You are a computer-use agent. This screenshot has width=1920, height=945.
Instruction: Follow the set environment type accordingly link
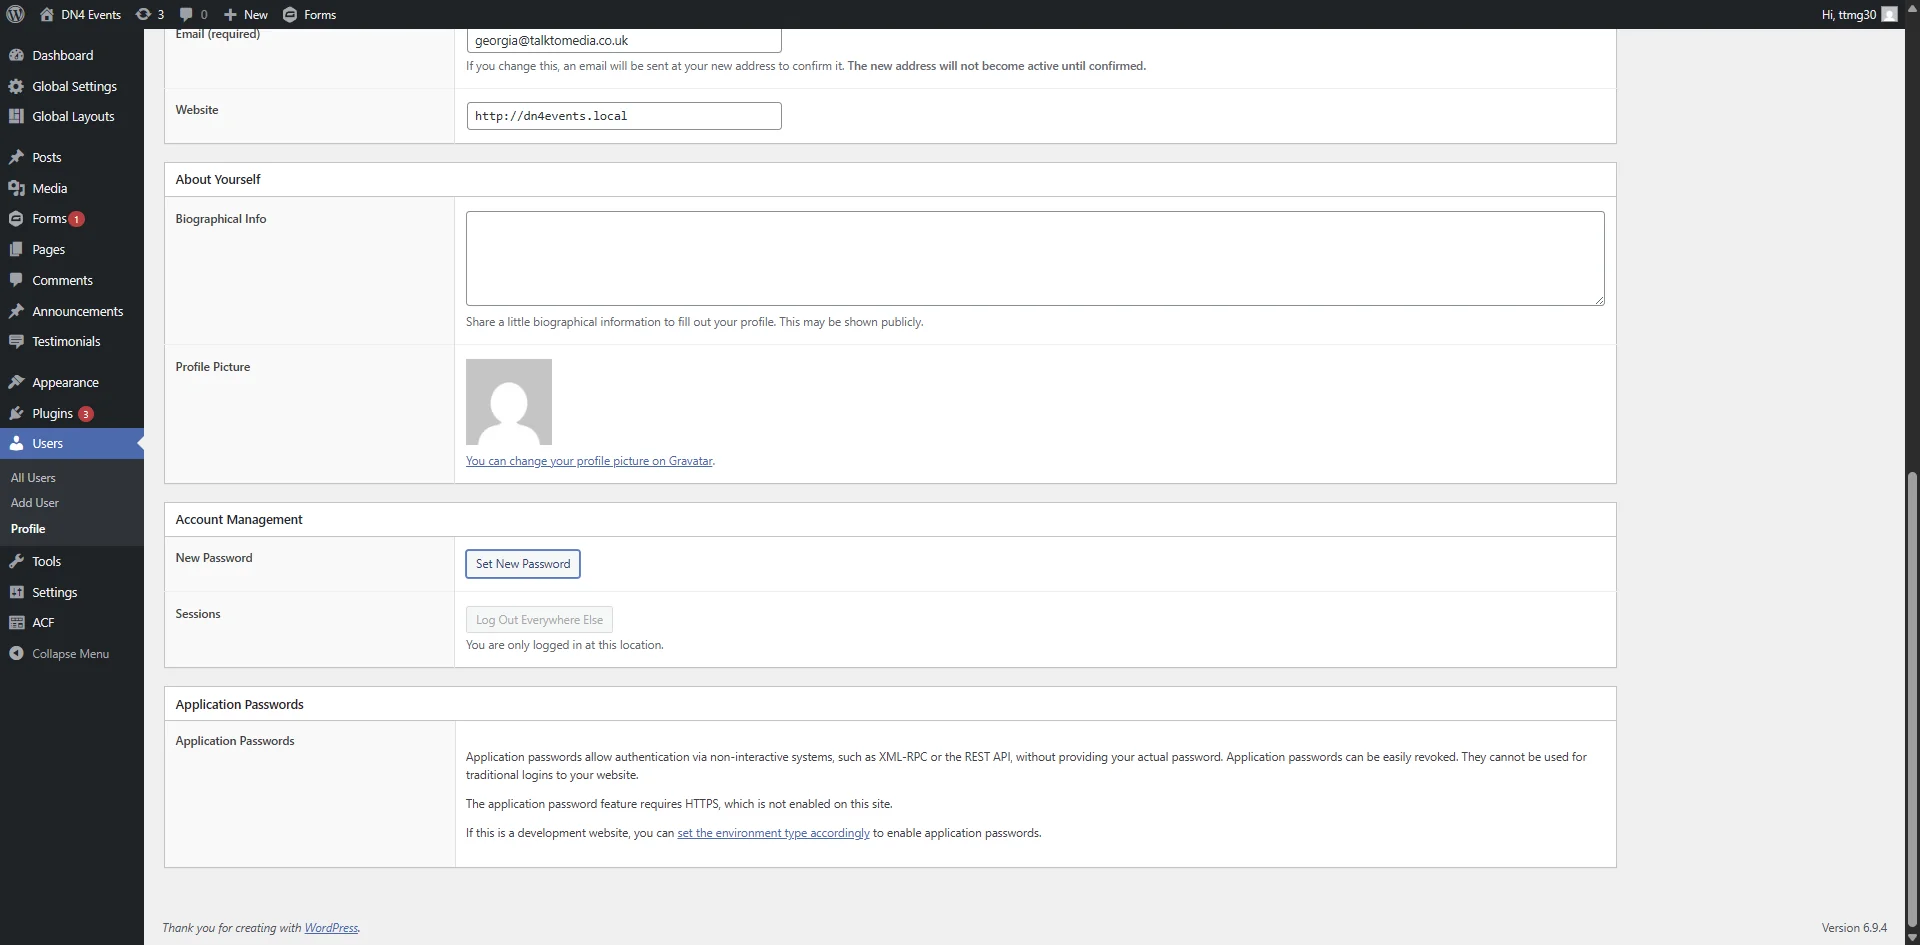tap(772, 832)
